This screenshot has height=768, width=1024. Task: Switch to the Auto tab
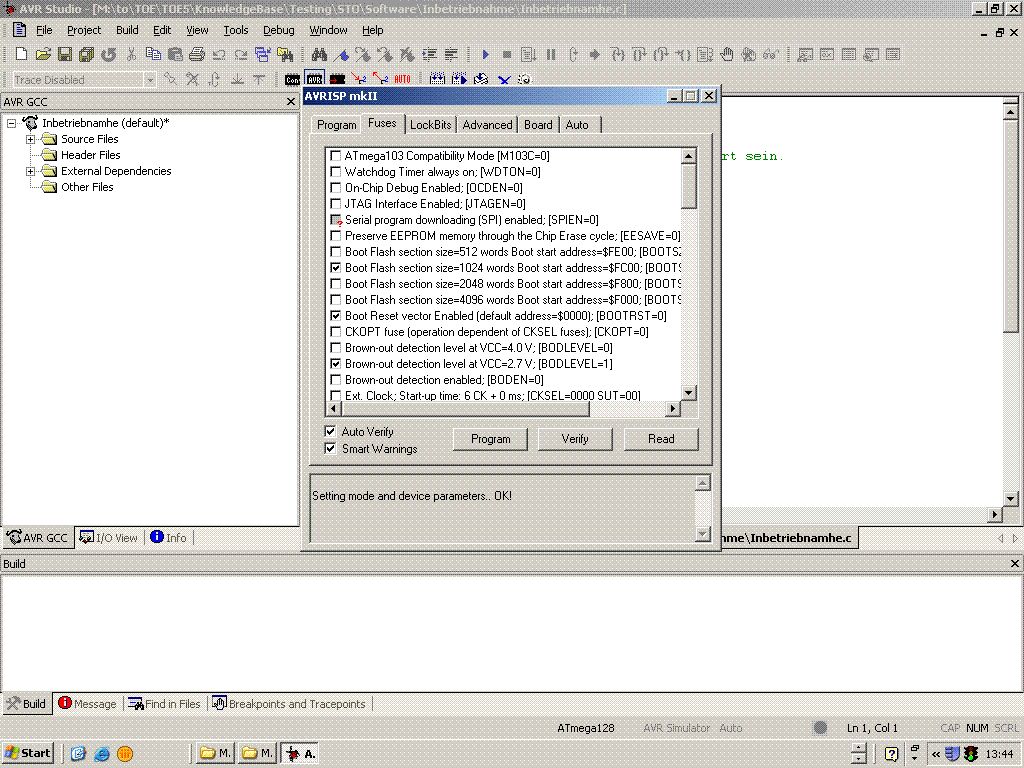tap(577, 125)
